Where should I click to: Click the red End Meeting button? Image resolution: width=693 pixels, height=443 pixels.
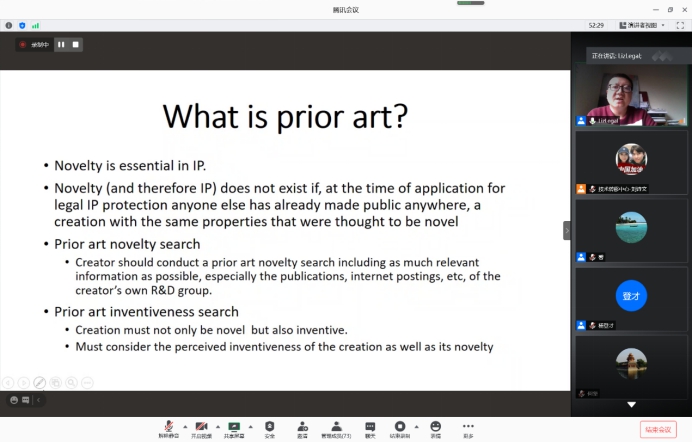point(657,429)
